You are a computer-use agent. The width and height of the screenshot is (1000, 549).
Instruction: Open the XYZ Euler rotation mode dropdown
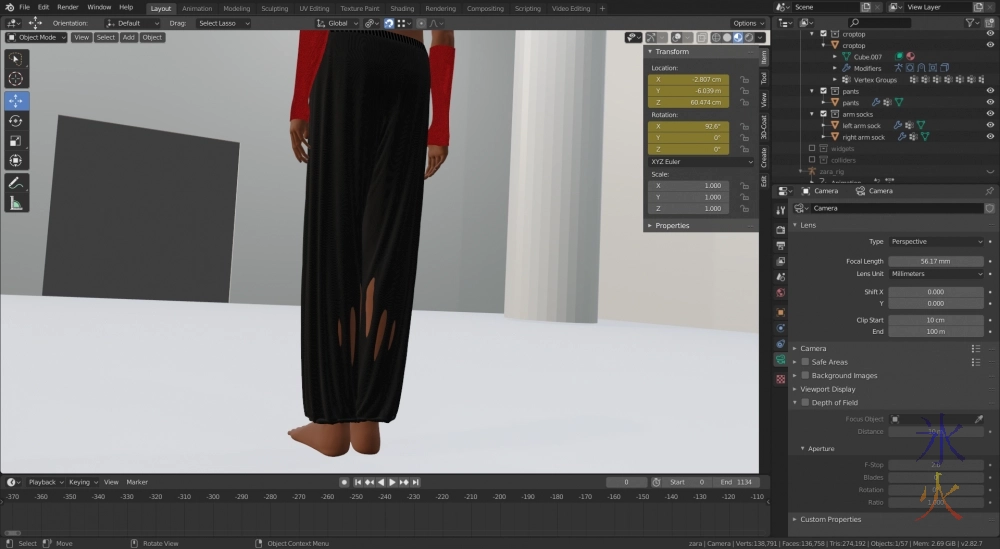pyautogui.click(x=701, y=161)
